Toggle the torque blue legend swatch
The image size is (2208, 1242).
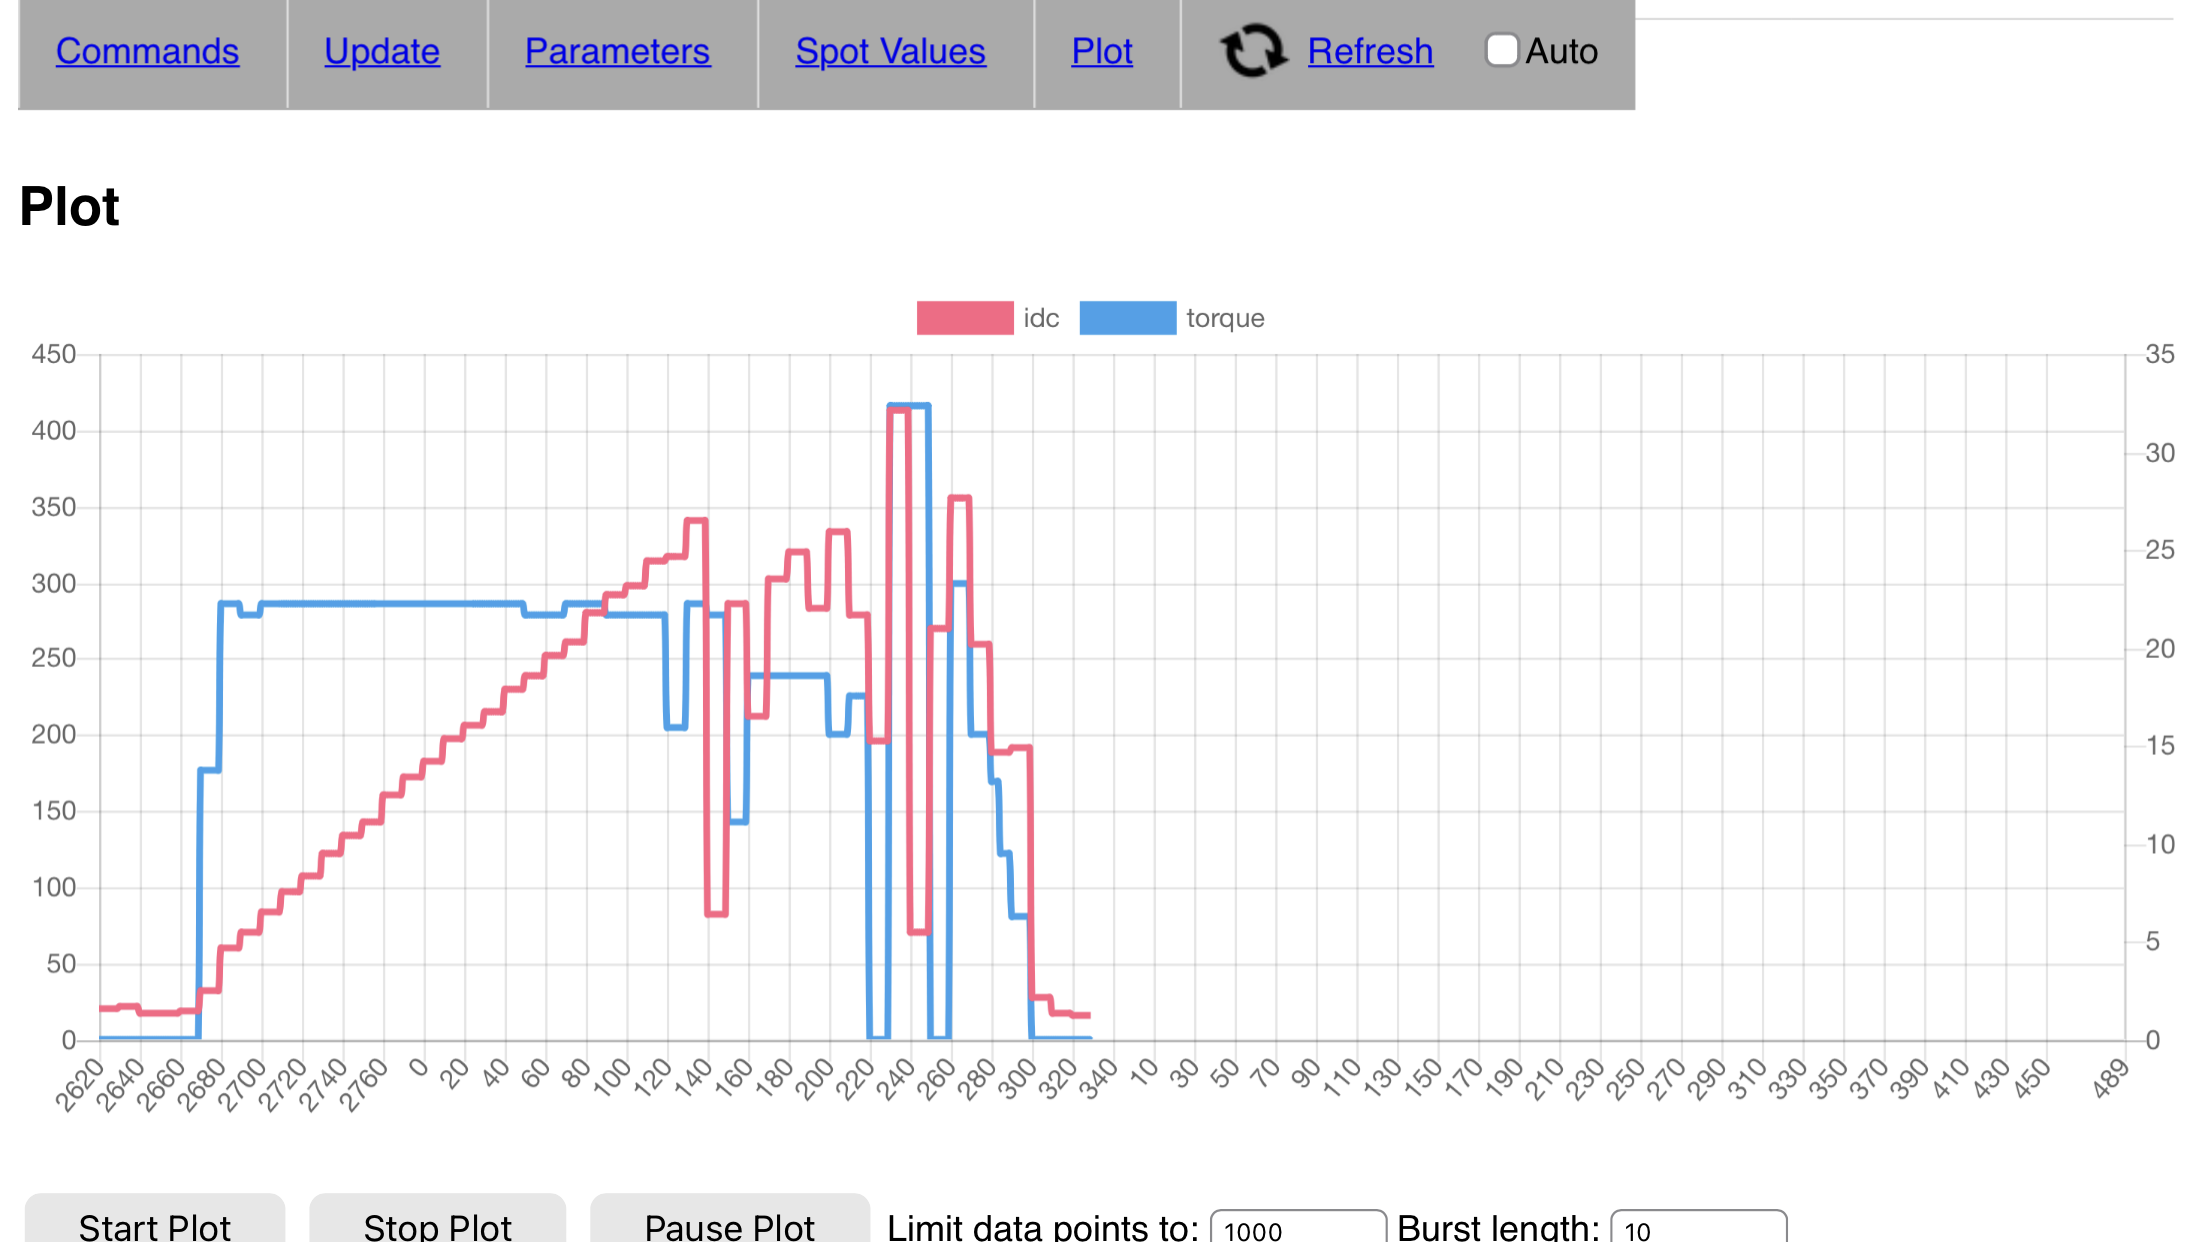click(1127, 318)
